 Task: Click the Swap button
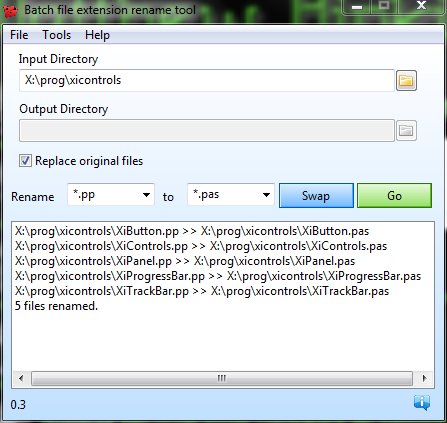(x=316, y=195)
